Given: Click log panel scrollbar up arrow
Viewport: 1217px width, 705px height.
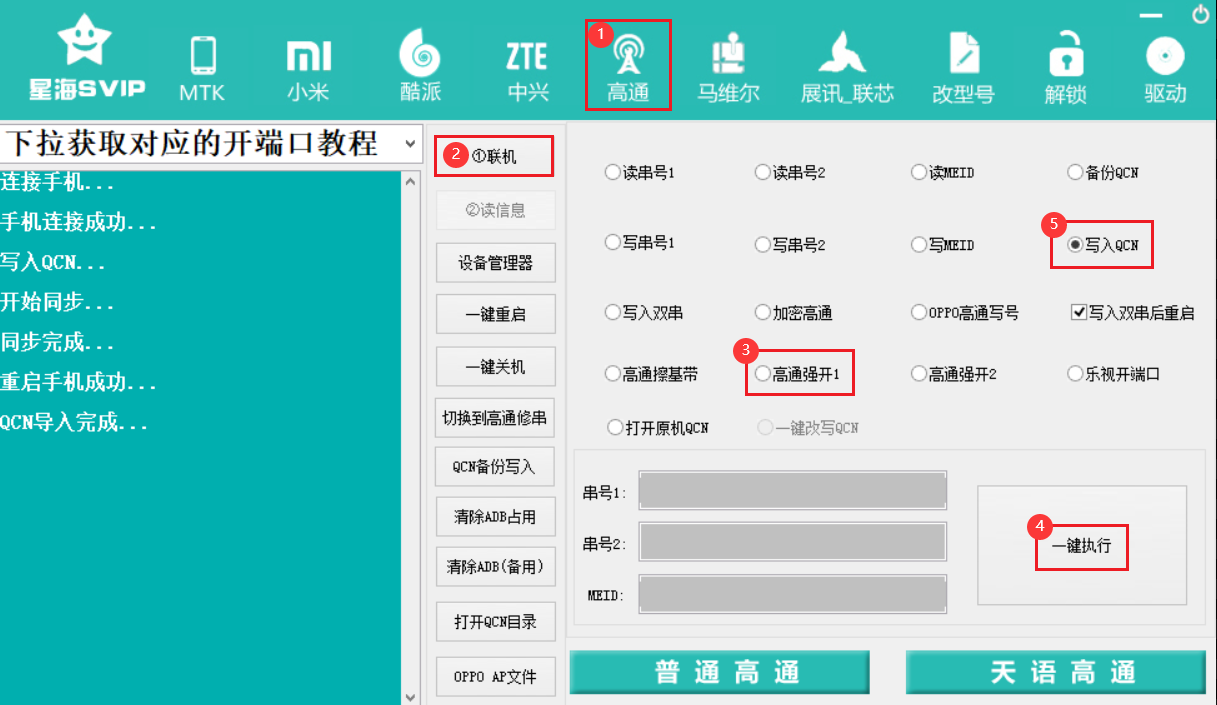Looking at the screenshot, I should (412, 181).
